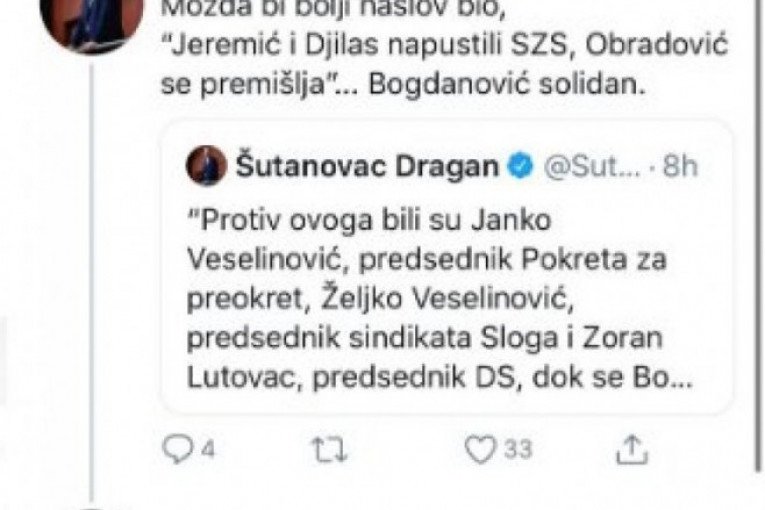765x510 pixels.
Task: Click the reply count number 4
Action: 208,449
